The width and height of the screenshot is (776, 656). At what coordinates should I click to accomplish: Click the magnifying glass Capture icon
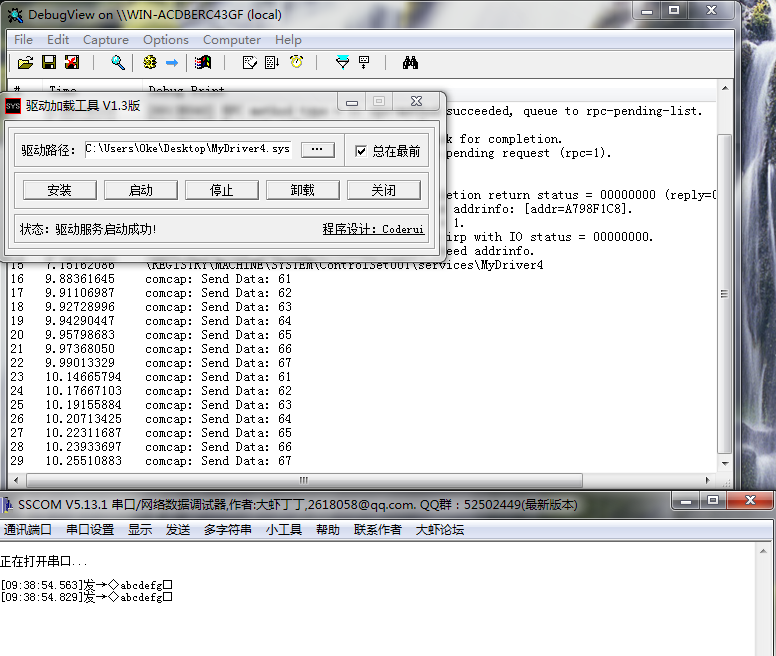tap(117, 62)
